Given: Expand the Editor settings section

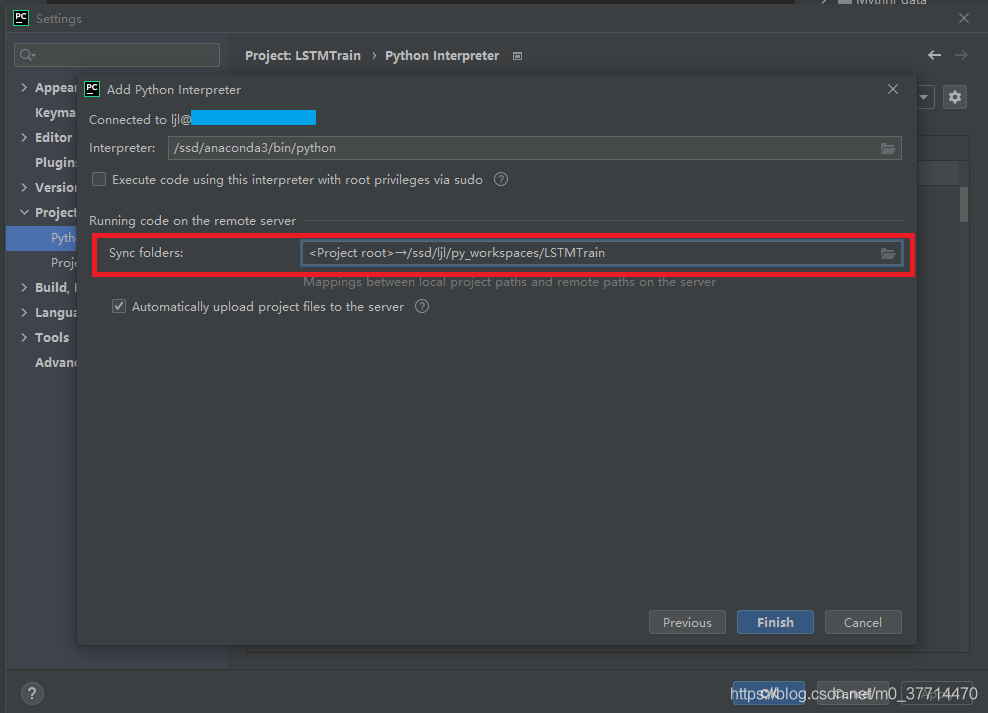Looking at the screenshot, I should (24, 137).
